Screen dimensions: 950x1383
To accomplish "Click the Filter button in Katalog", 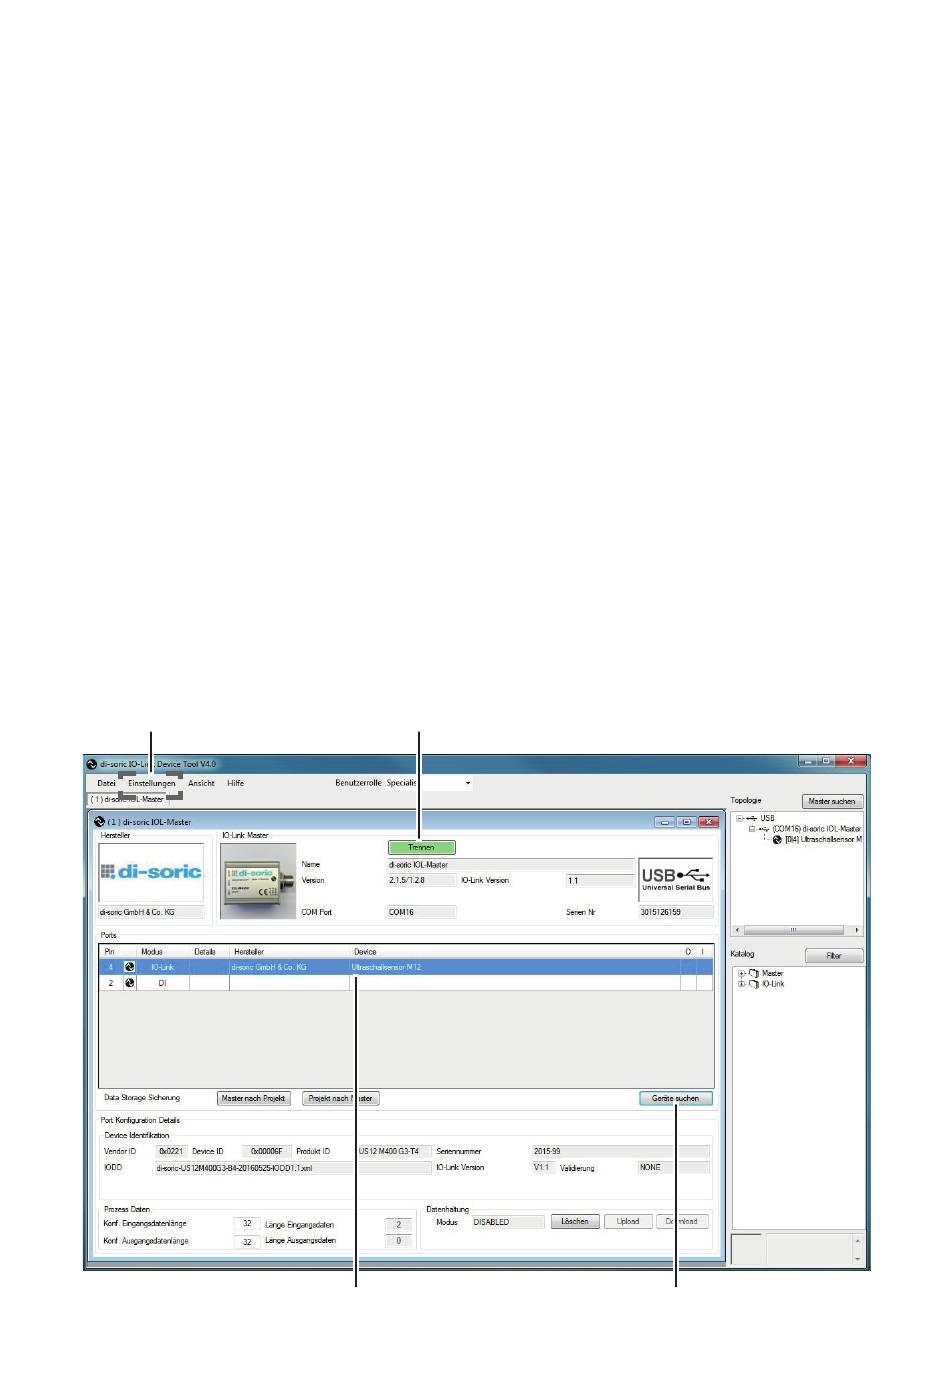I will [834, 955].
